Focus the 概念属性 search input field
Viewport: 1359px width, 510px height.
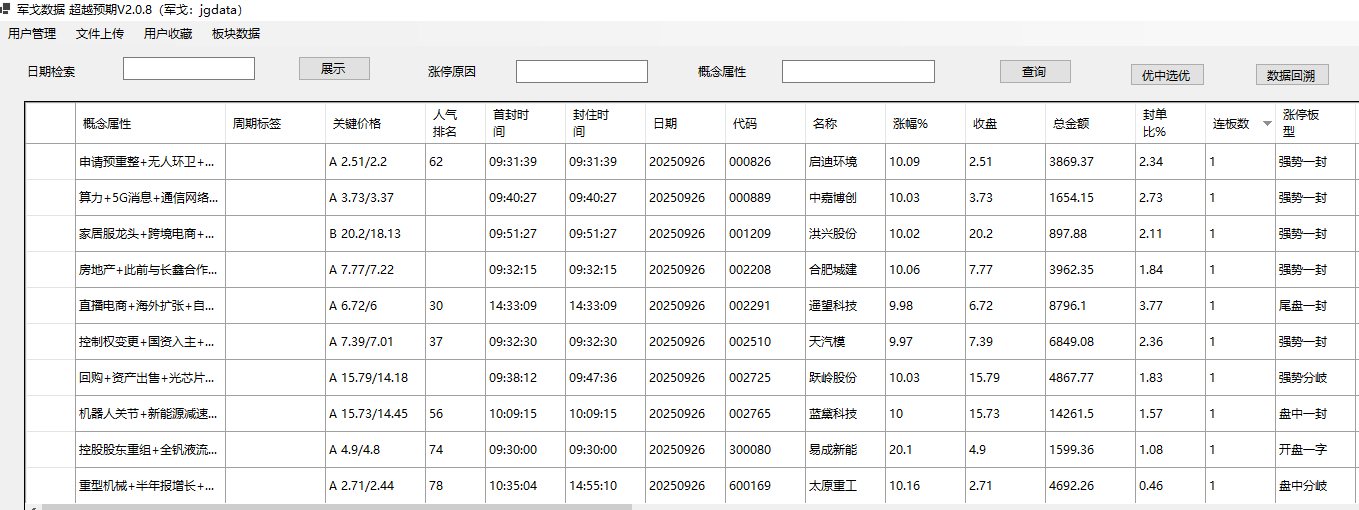(858, 72)
